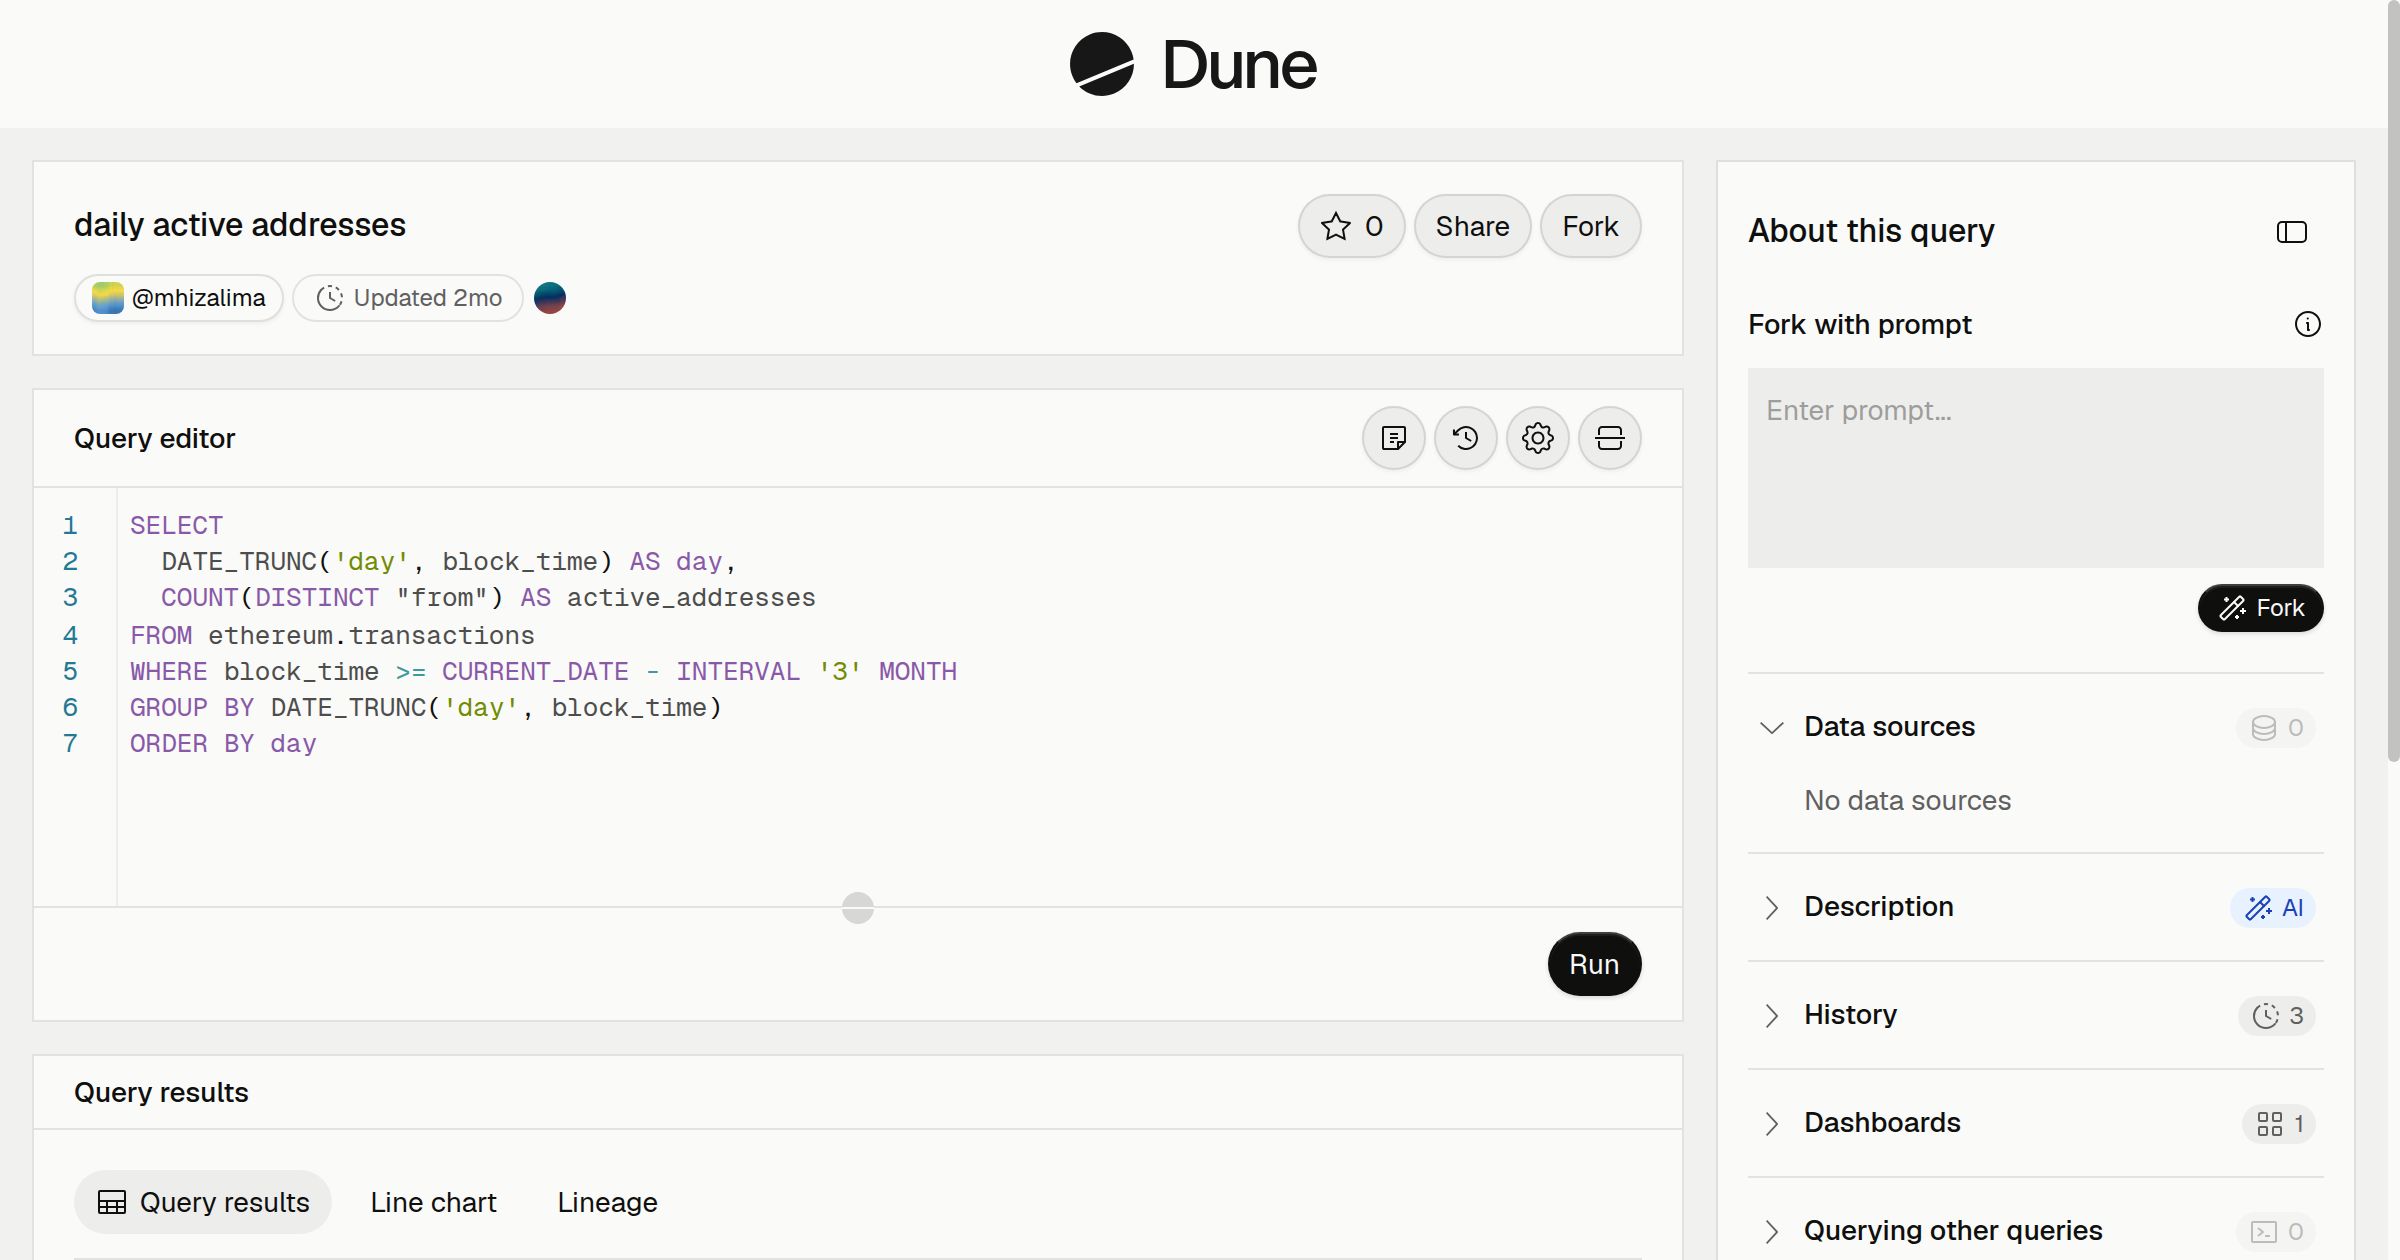Click the Fork with prompt info icon

[x=2307, y=324]
